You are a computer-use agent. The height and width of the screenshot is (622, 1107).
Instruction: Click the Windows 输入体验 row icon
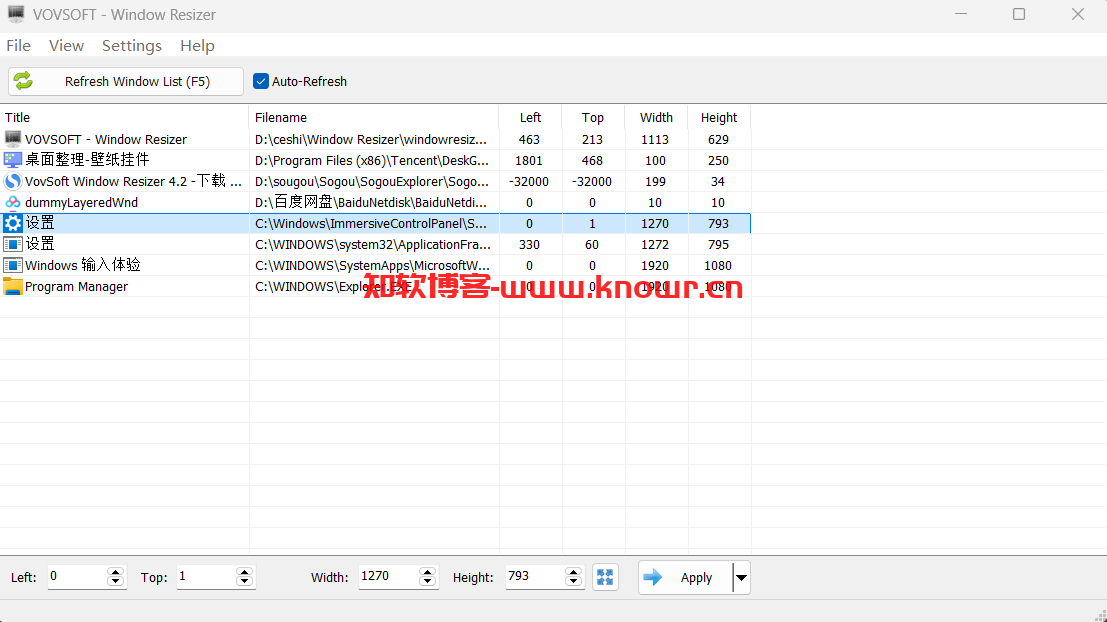pyautogui.click(x=13, y=265)
